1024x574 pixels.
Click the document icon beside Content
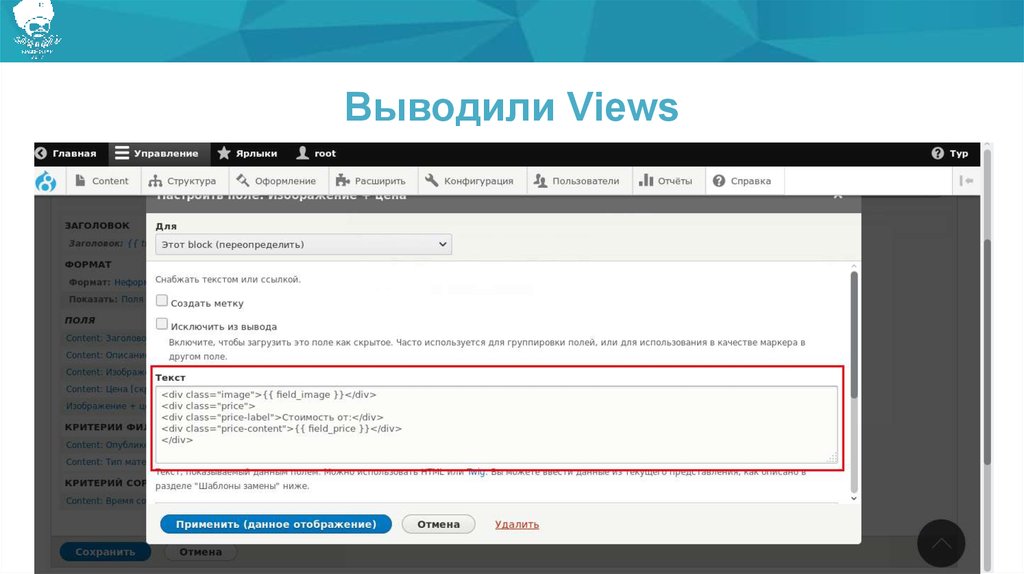click(x=80, y=180)
